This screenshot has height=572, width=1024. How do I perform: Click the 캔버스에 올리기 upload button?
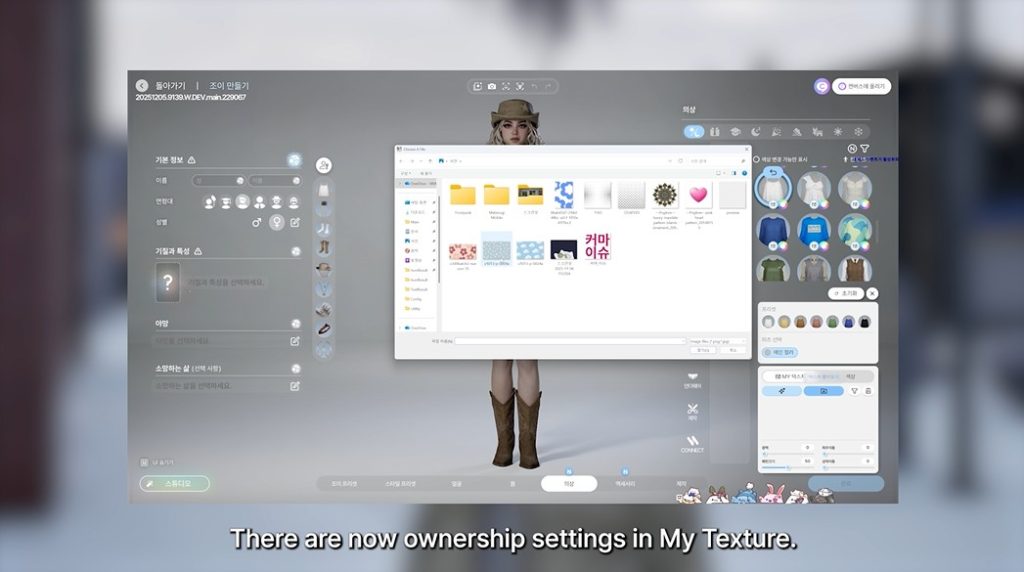click(861, 86)
